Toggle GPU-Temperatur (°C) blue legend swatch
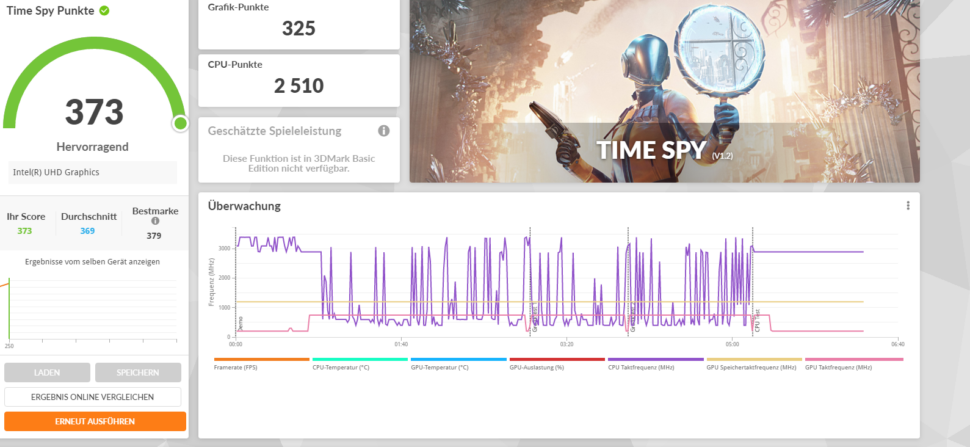The image size is (970, 447). click(458, 359)
